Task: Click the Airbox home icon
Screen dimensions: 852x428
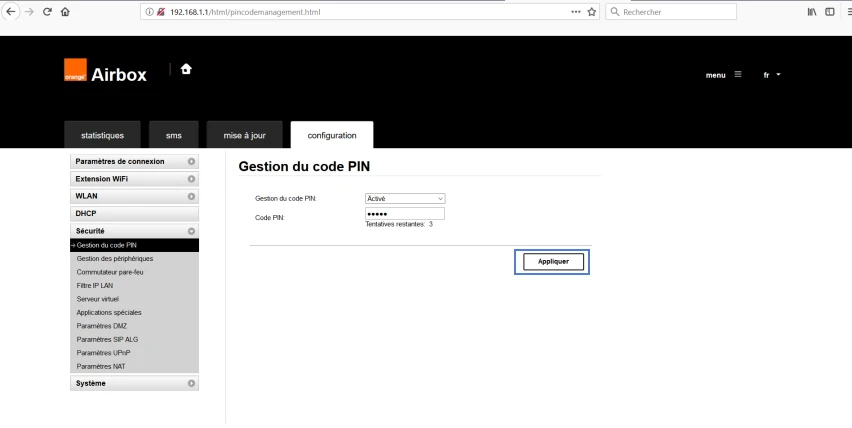Action: [x=186, y=69]
